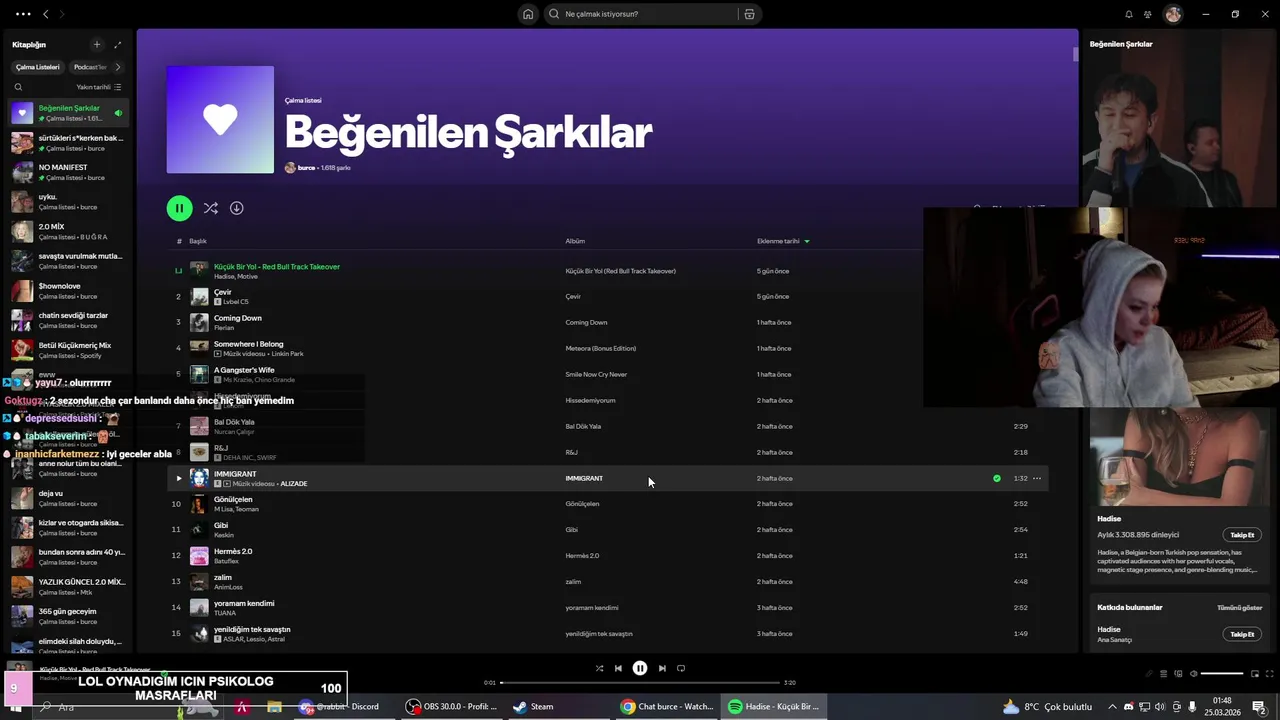Open the 2.0 MİX playlist
1280x720 pixels.
click(x=67, y=231)
